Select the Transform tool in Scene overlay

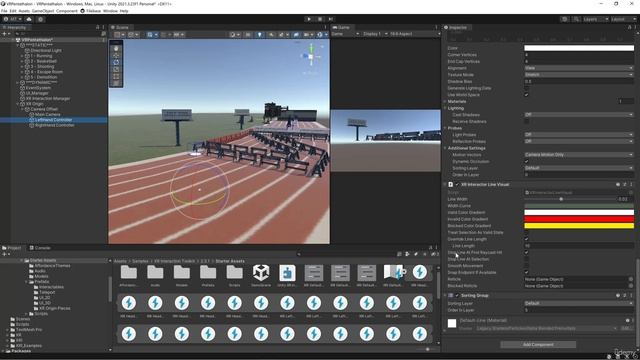point(116,83)
